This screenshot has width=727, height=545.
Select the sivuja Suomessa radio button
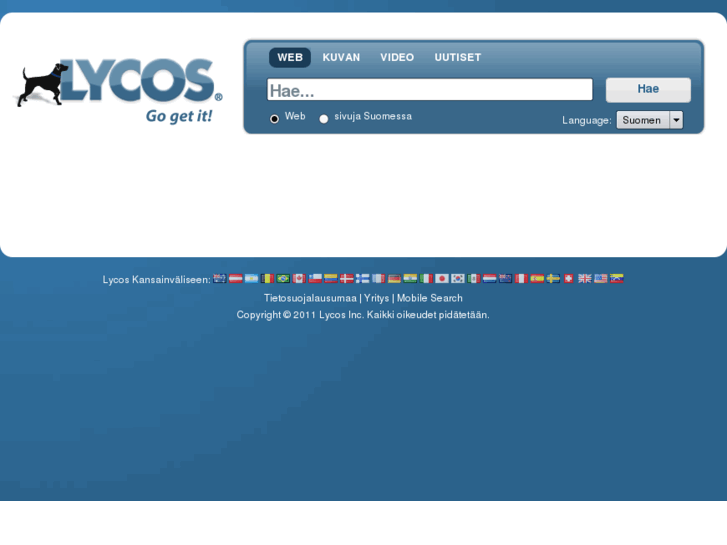(324, 119)
